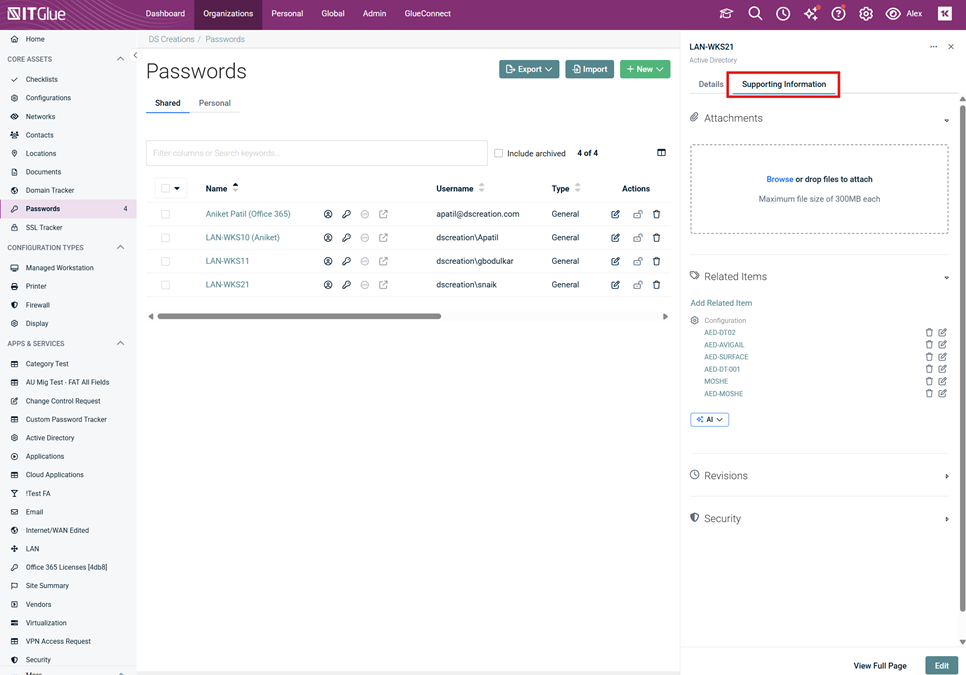Image resolution: width=966 pixels, height=675 pixels.
Task: Select the Supporting Information tab
Action: [x=784, y=84]
